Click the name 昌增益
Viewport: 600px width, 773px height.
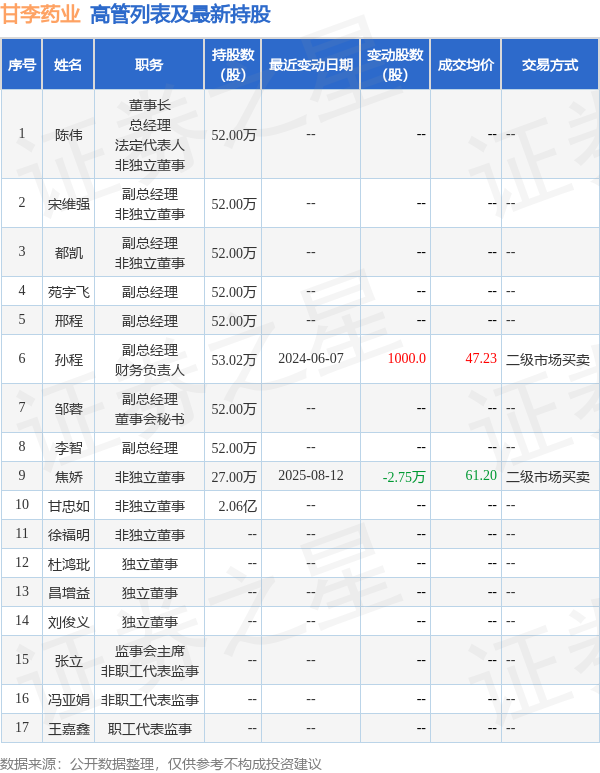(x=69, y=593)
